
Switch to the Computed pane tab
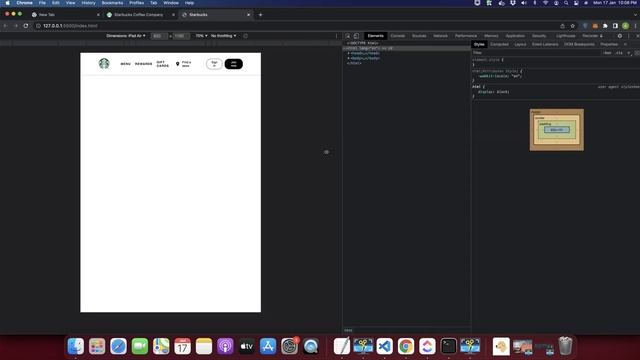(499, 44)
